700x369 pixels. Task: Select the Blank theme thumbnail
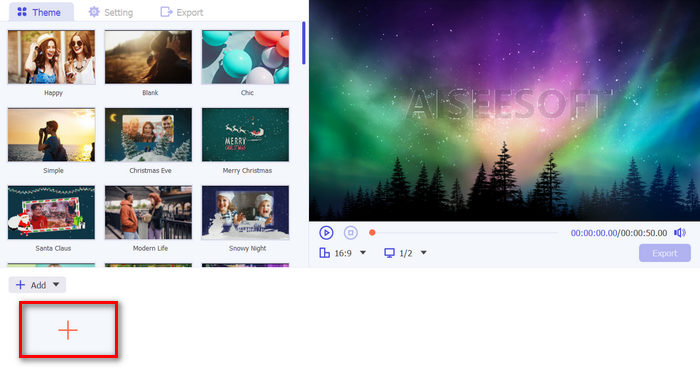pos(148,57)
